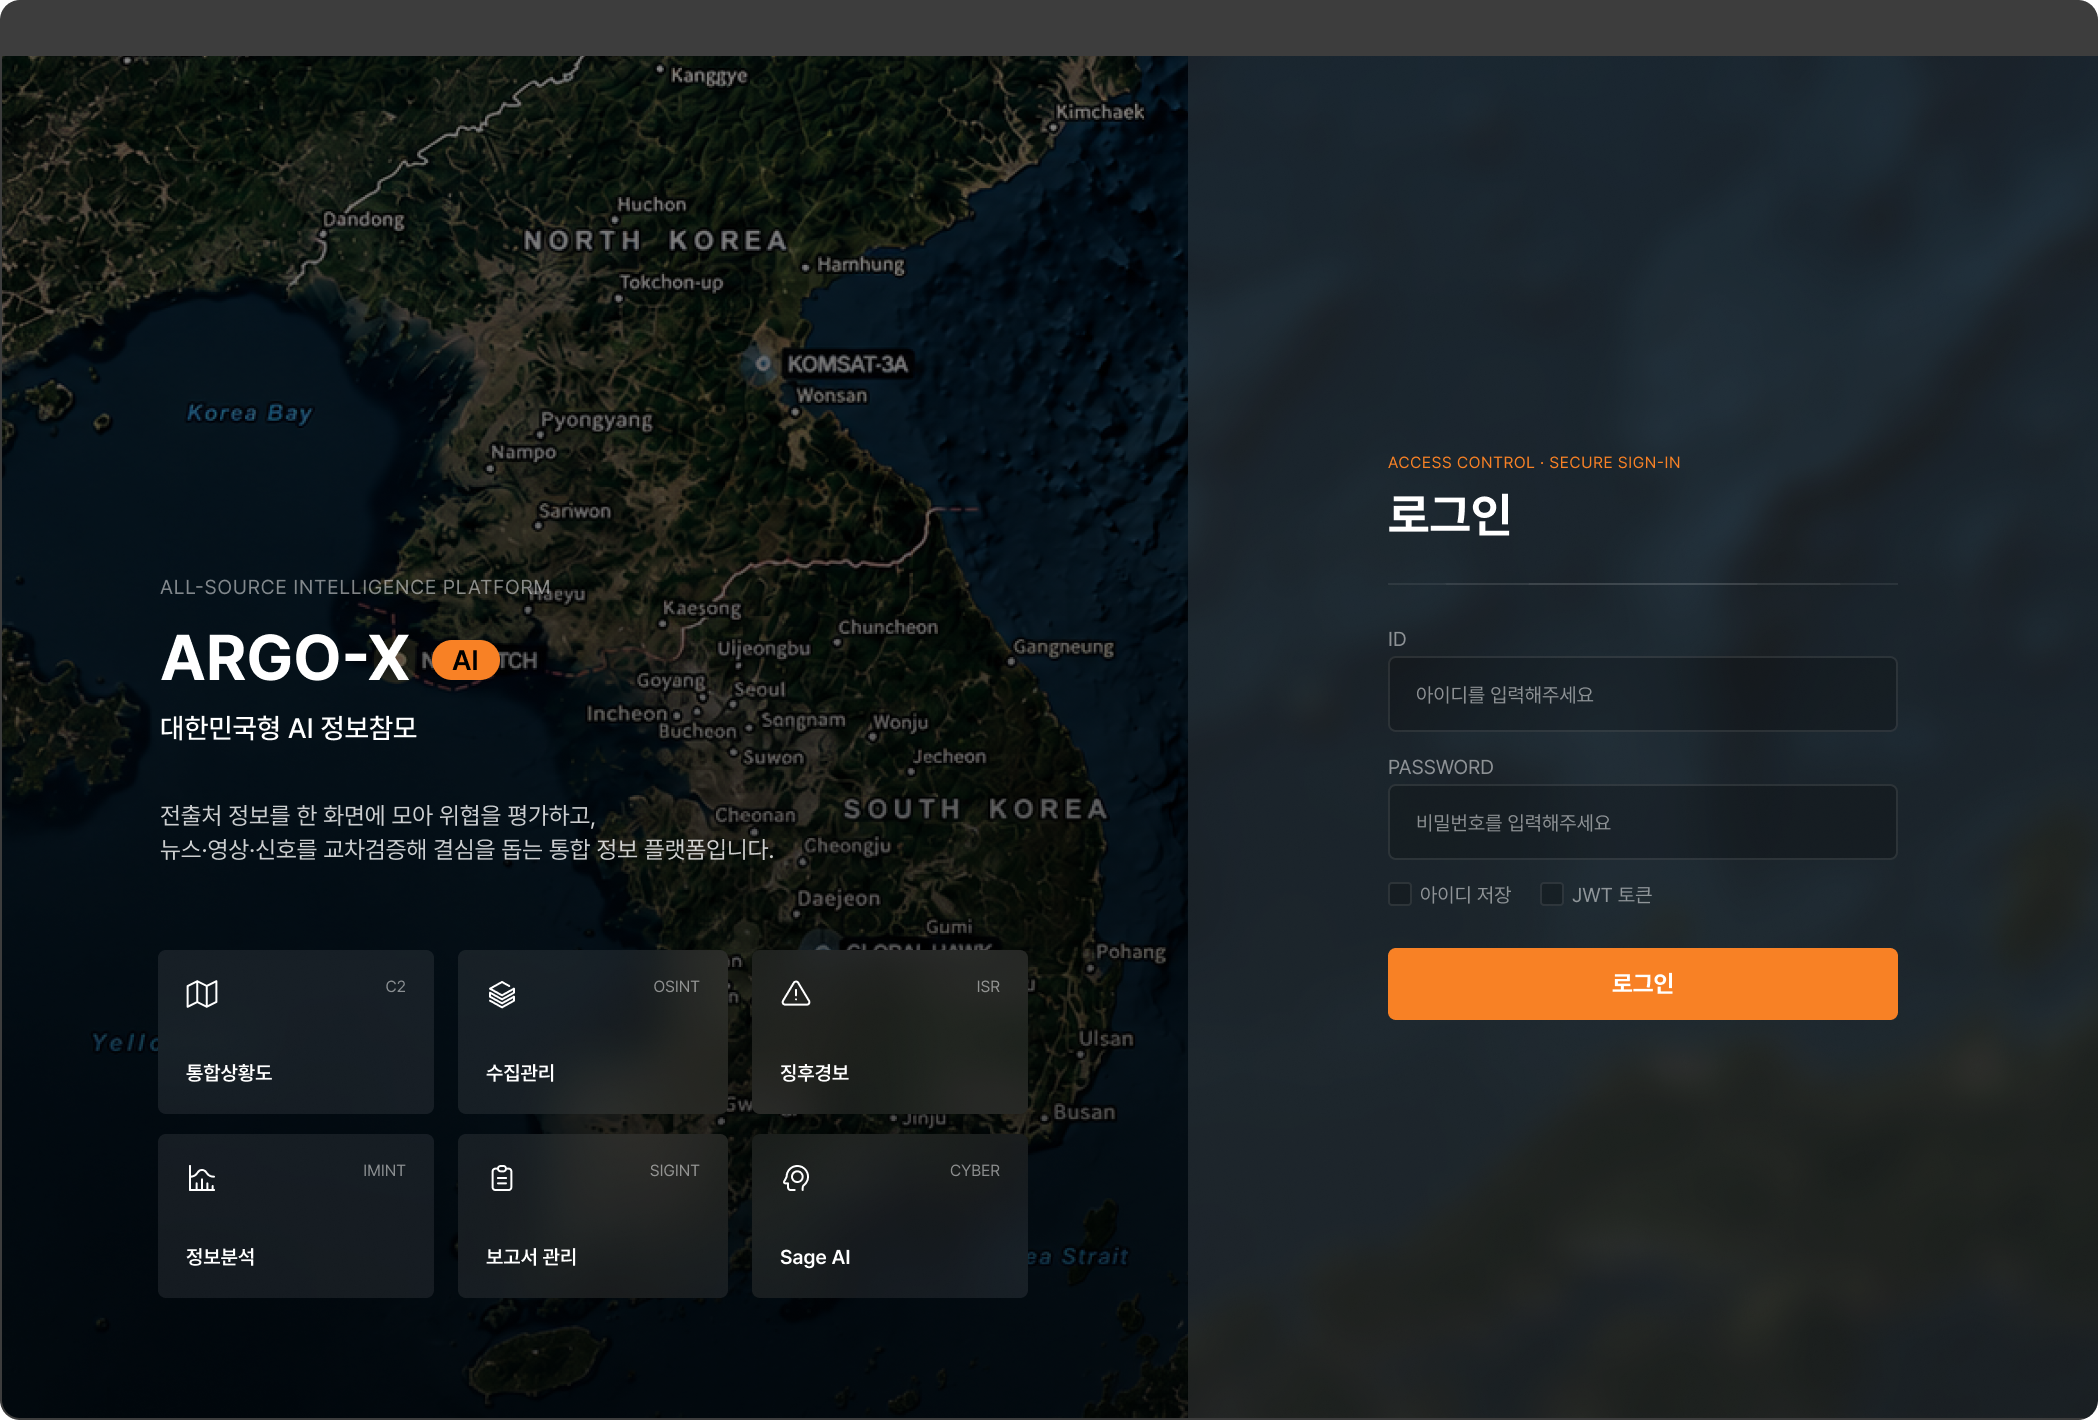Click the head icon in Sage AI card
This screenshot has width=2098, height=1420.
point(796,1178)
